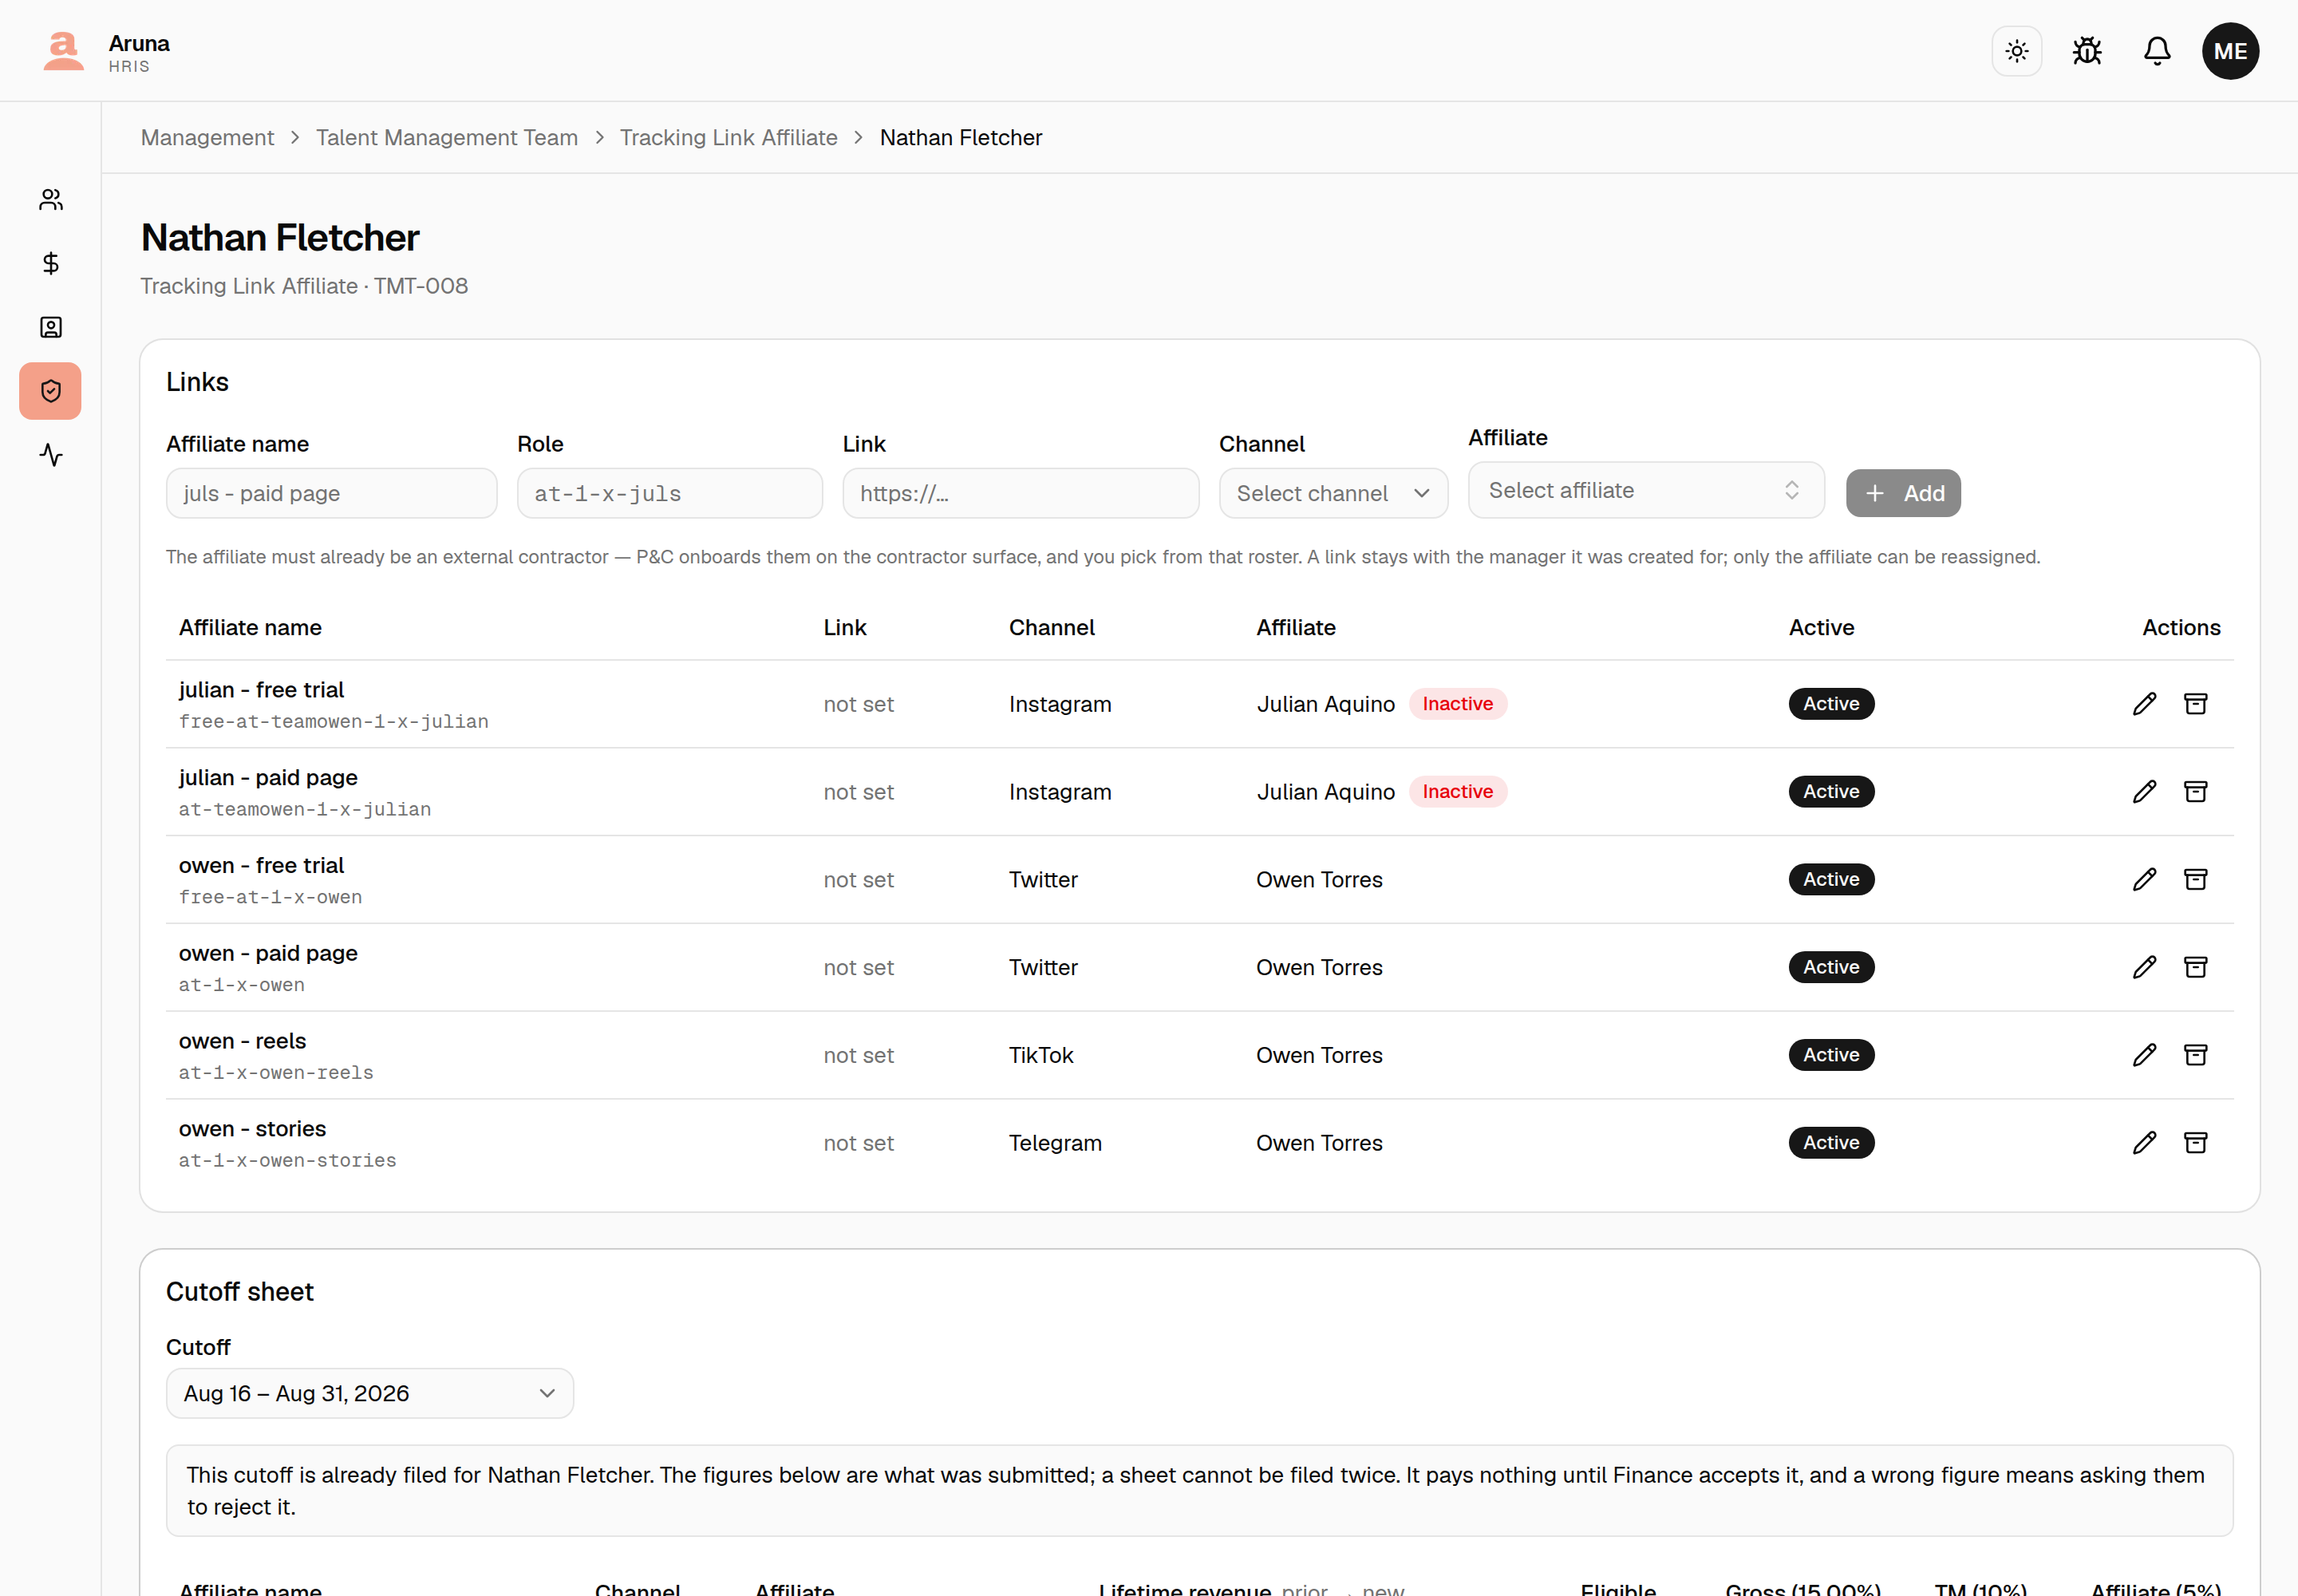Viewport: 2298px width, 1596px height.
Task: Archive the owen - free trial link
Action: [2195, 880]
